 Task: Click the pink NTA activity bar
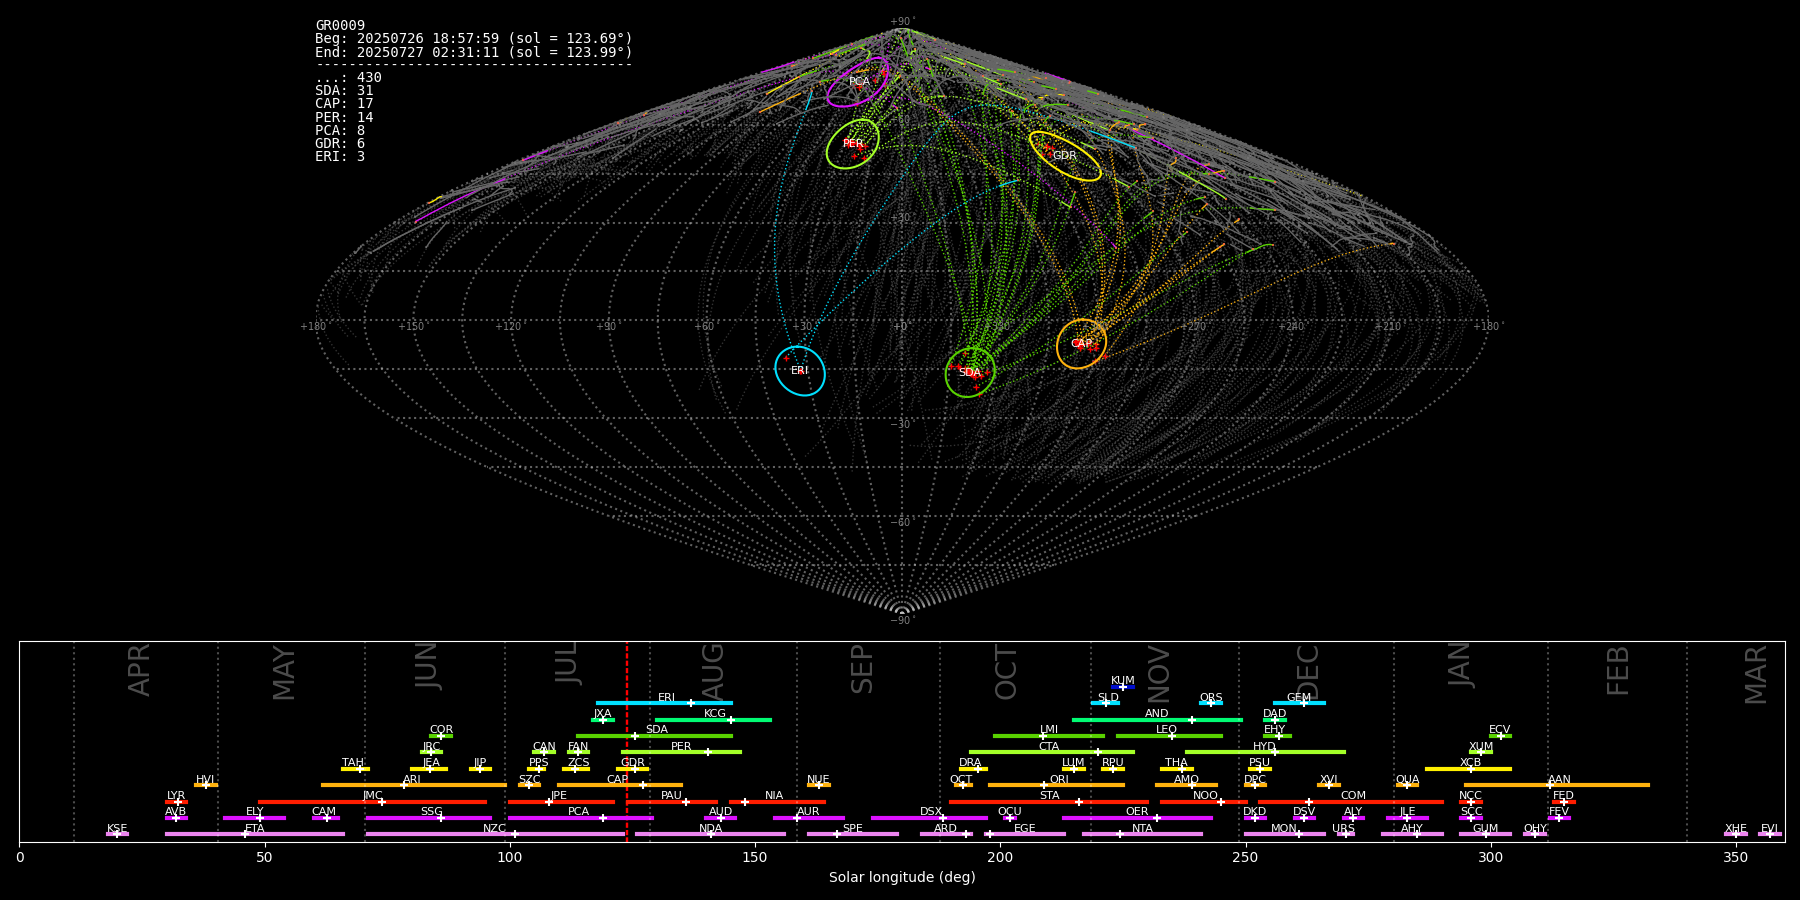pyautogui.click(x=1142, y=834)
